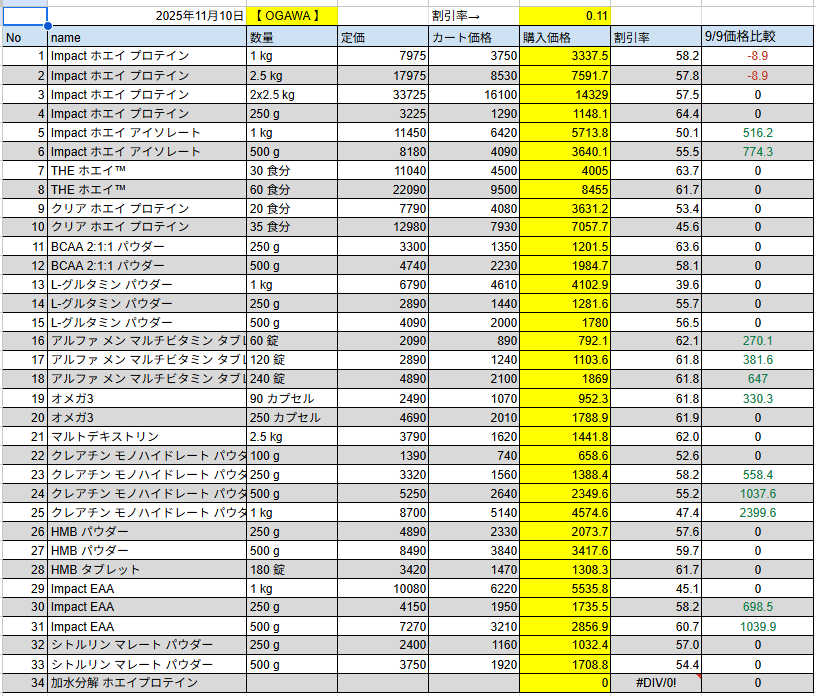Viewport: 816px width, 696px height.
Task: Click the price comparison value 2399.6
Action: click(x=757, y=512)
